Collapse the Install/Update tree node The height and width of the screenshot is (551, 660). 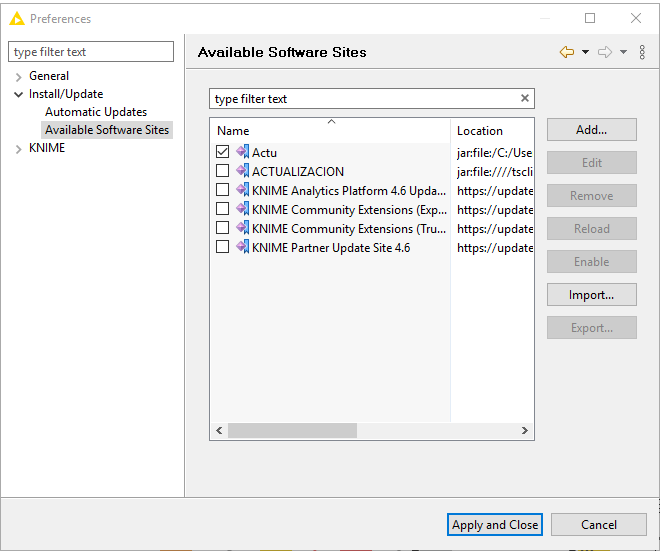pyautogui.click(x=19, y=95)
